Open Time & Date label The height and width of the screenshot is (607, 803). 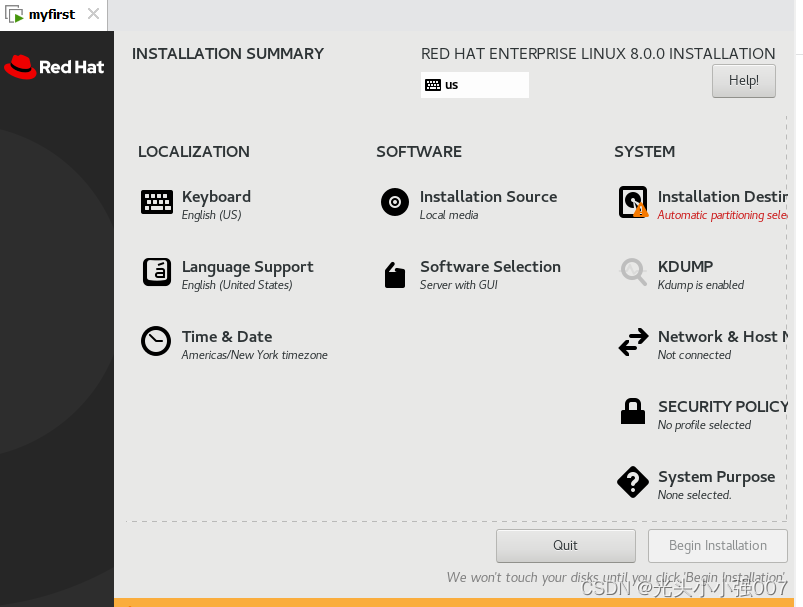[x=227, y=337]
